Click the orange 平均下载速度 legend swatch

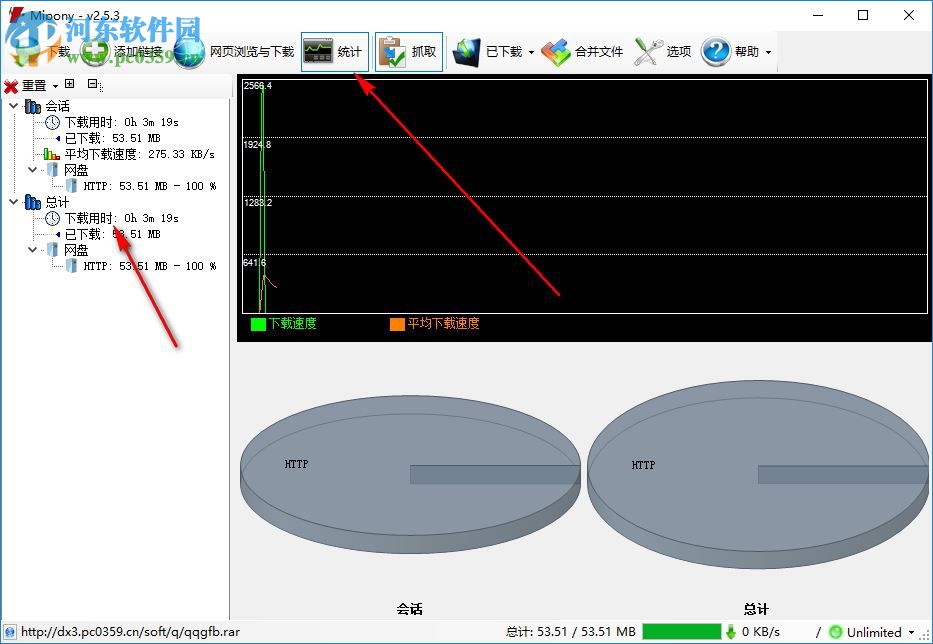coord(397,324)
